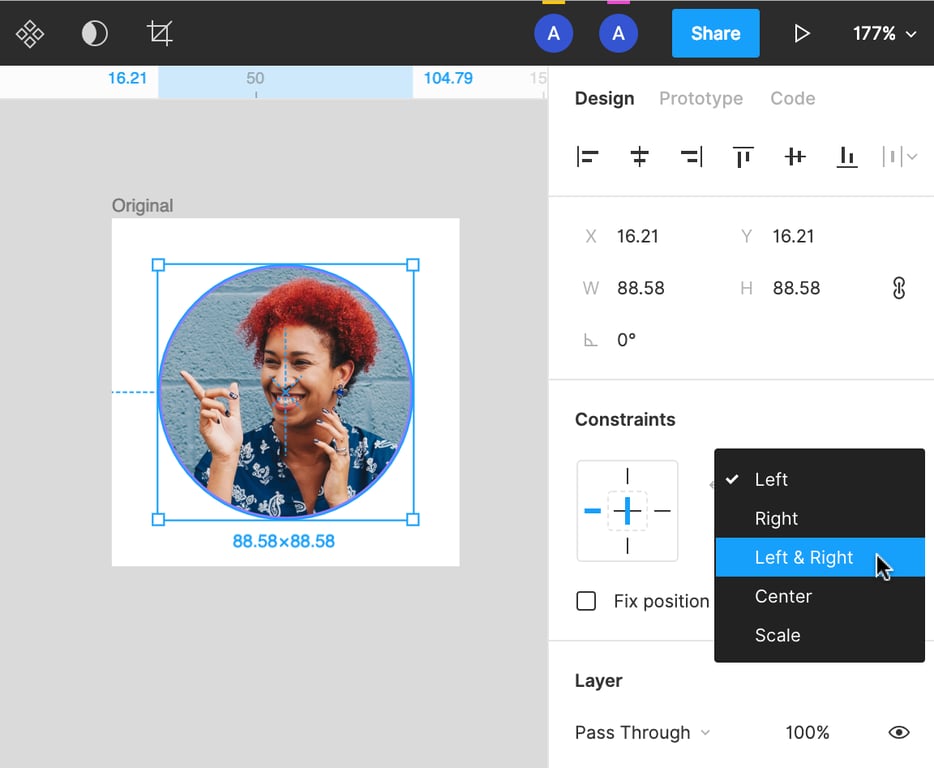
Task: Toggle constrain proportions link icon
Action: tap(898, 288)
